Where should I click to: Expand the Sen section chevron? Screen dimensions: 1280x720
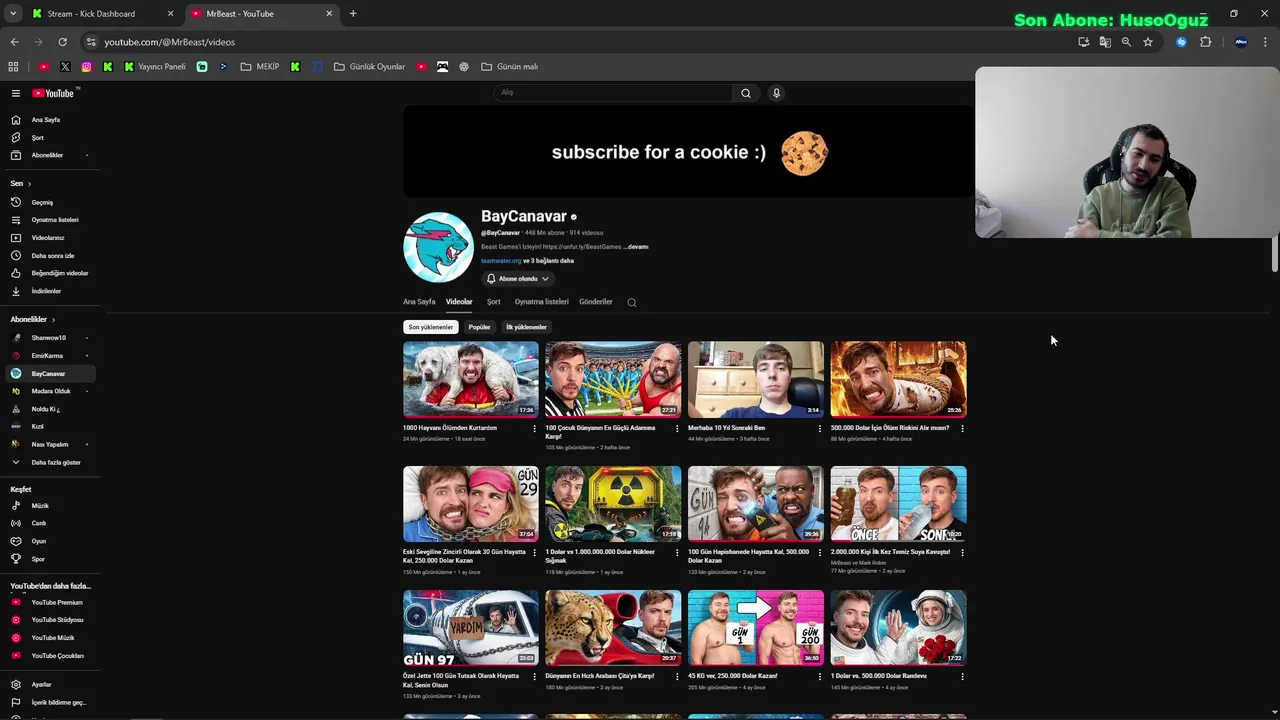(x=29, y=184)
